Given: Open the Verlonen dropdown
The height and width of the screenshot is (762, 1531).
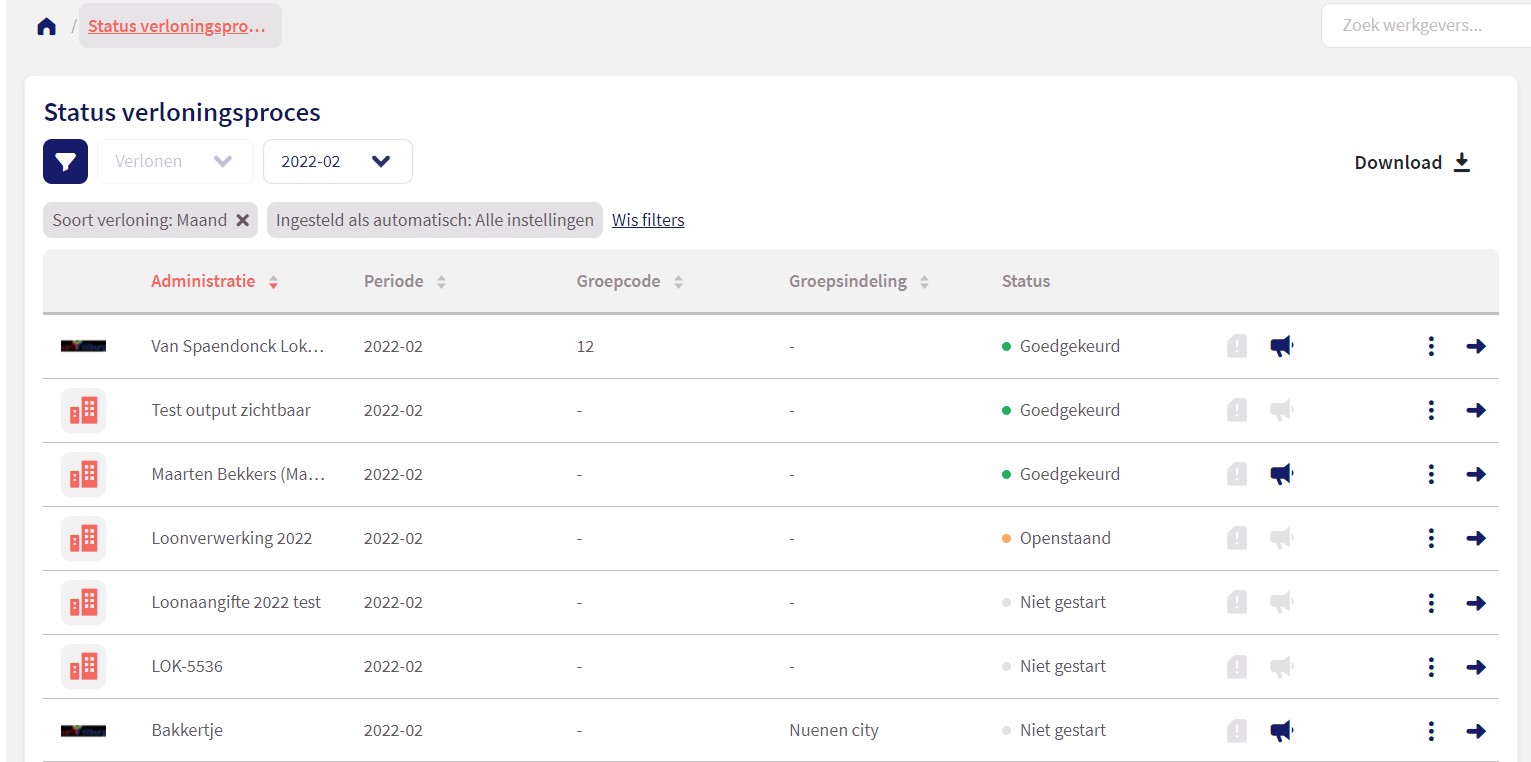Looking at the screenshot, I should 175,162.
